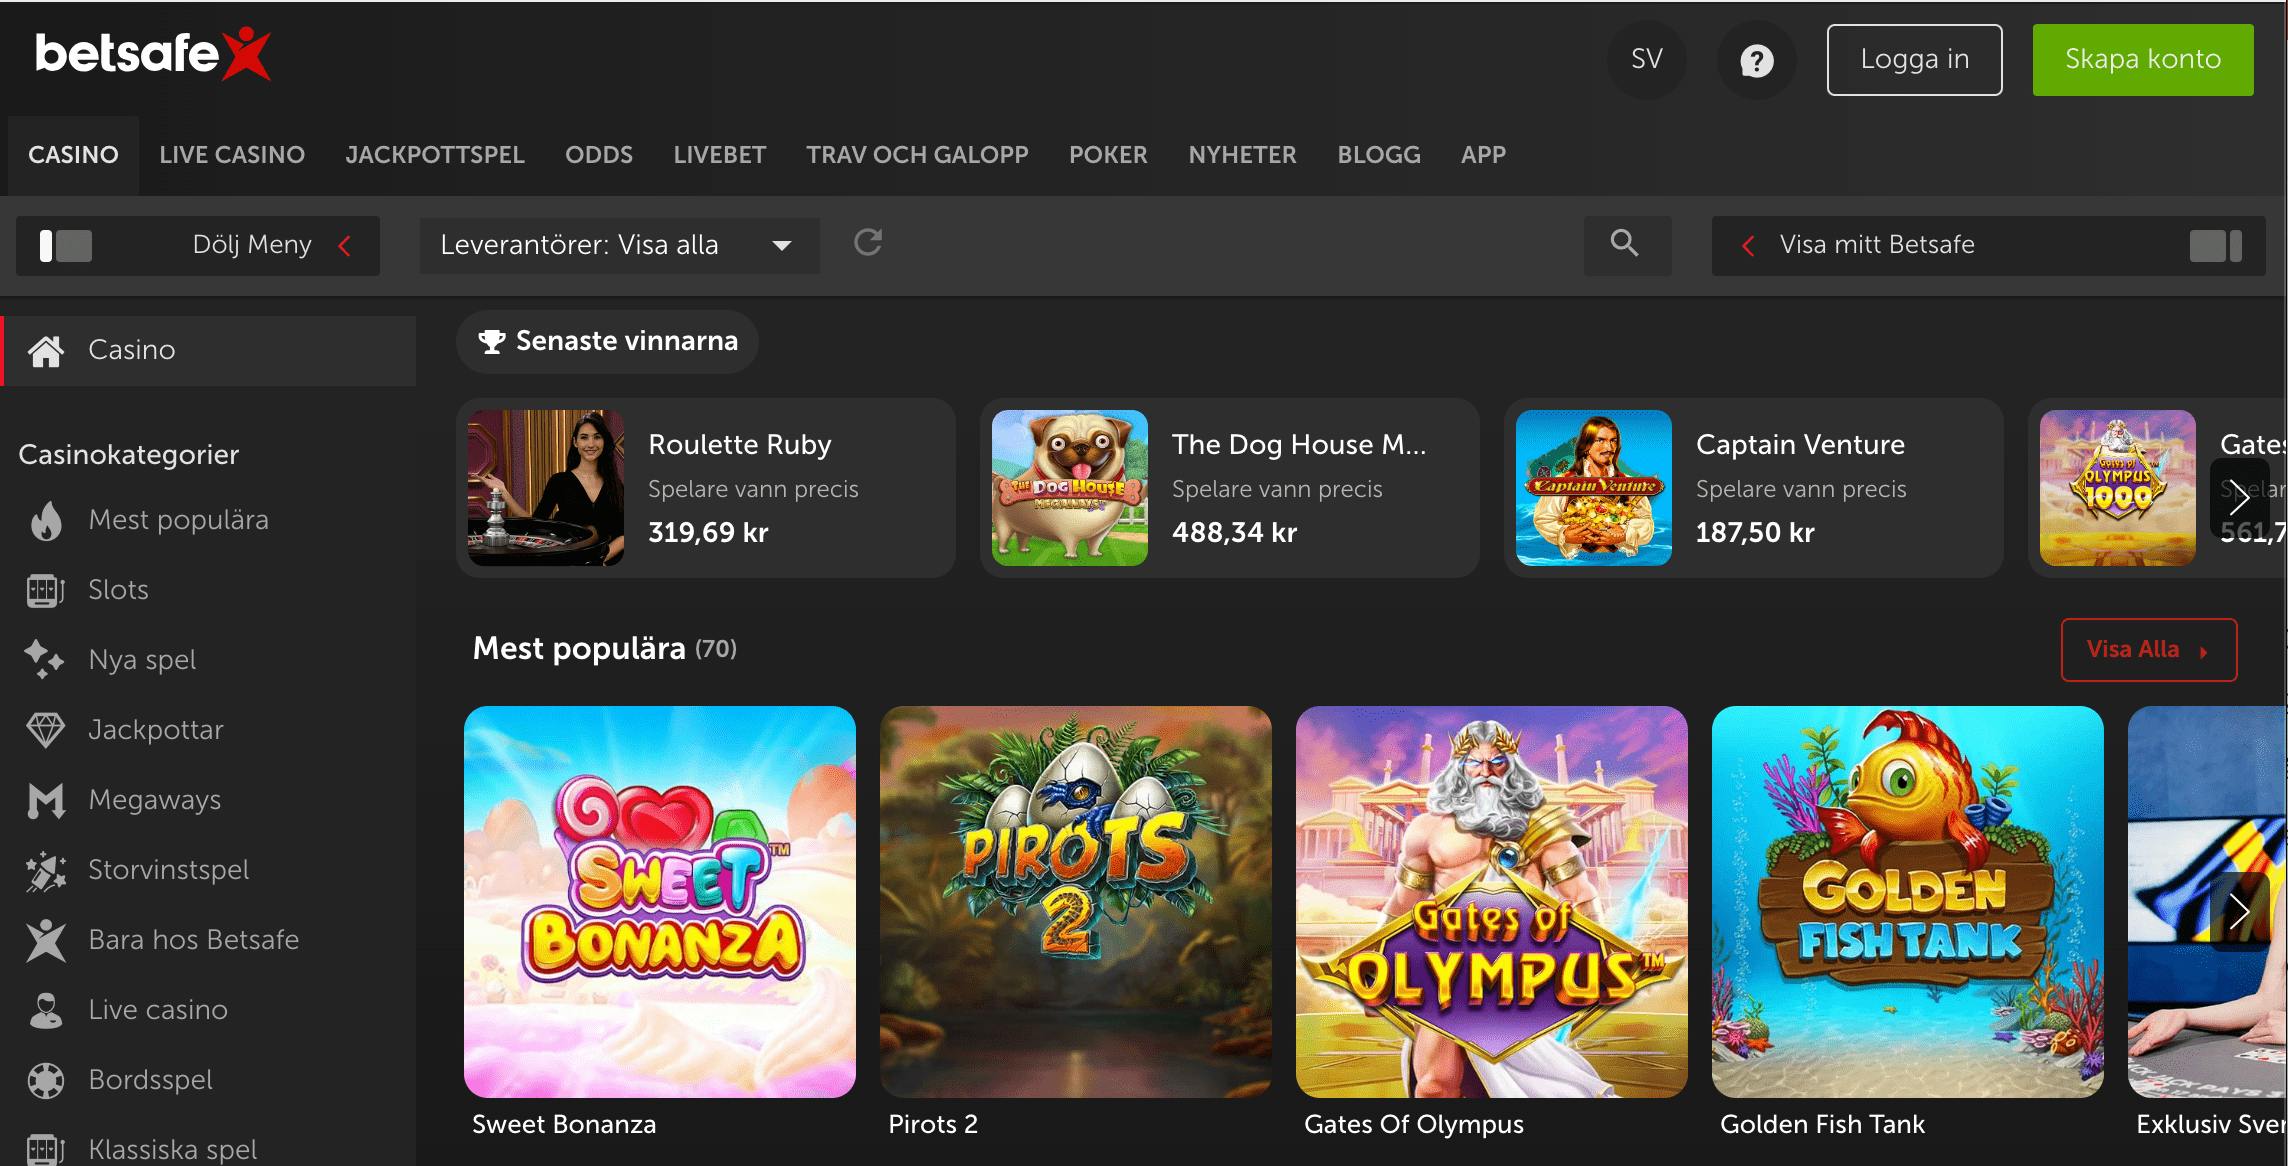Click the Casinokategorier heading
2288x1166 pixels.
129,455
